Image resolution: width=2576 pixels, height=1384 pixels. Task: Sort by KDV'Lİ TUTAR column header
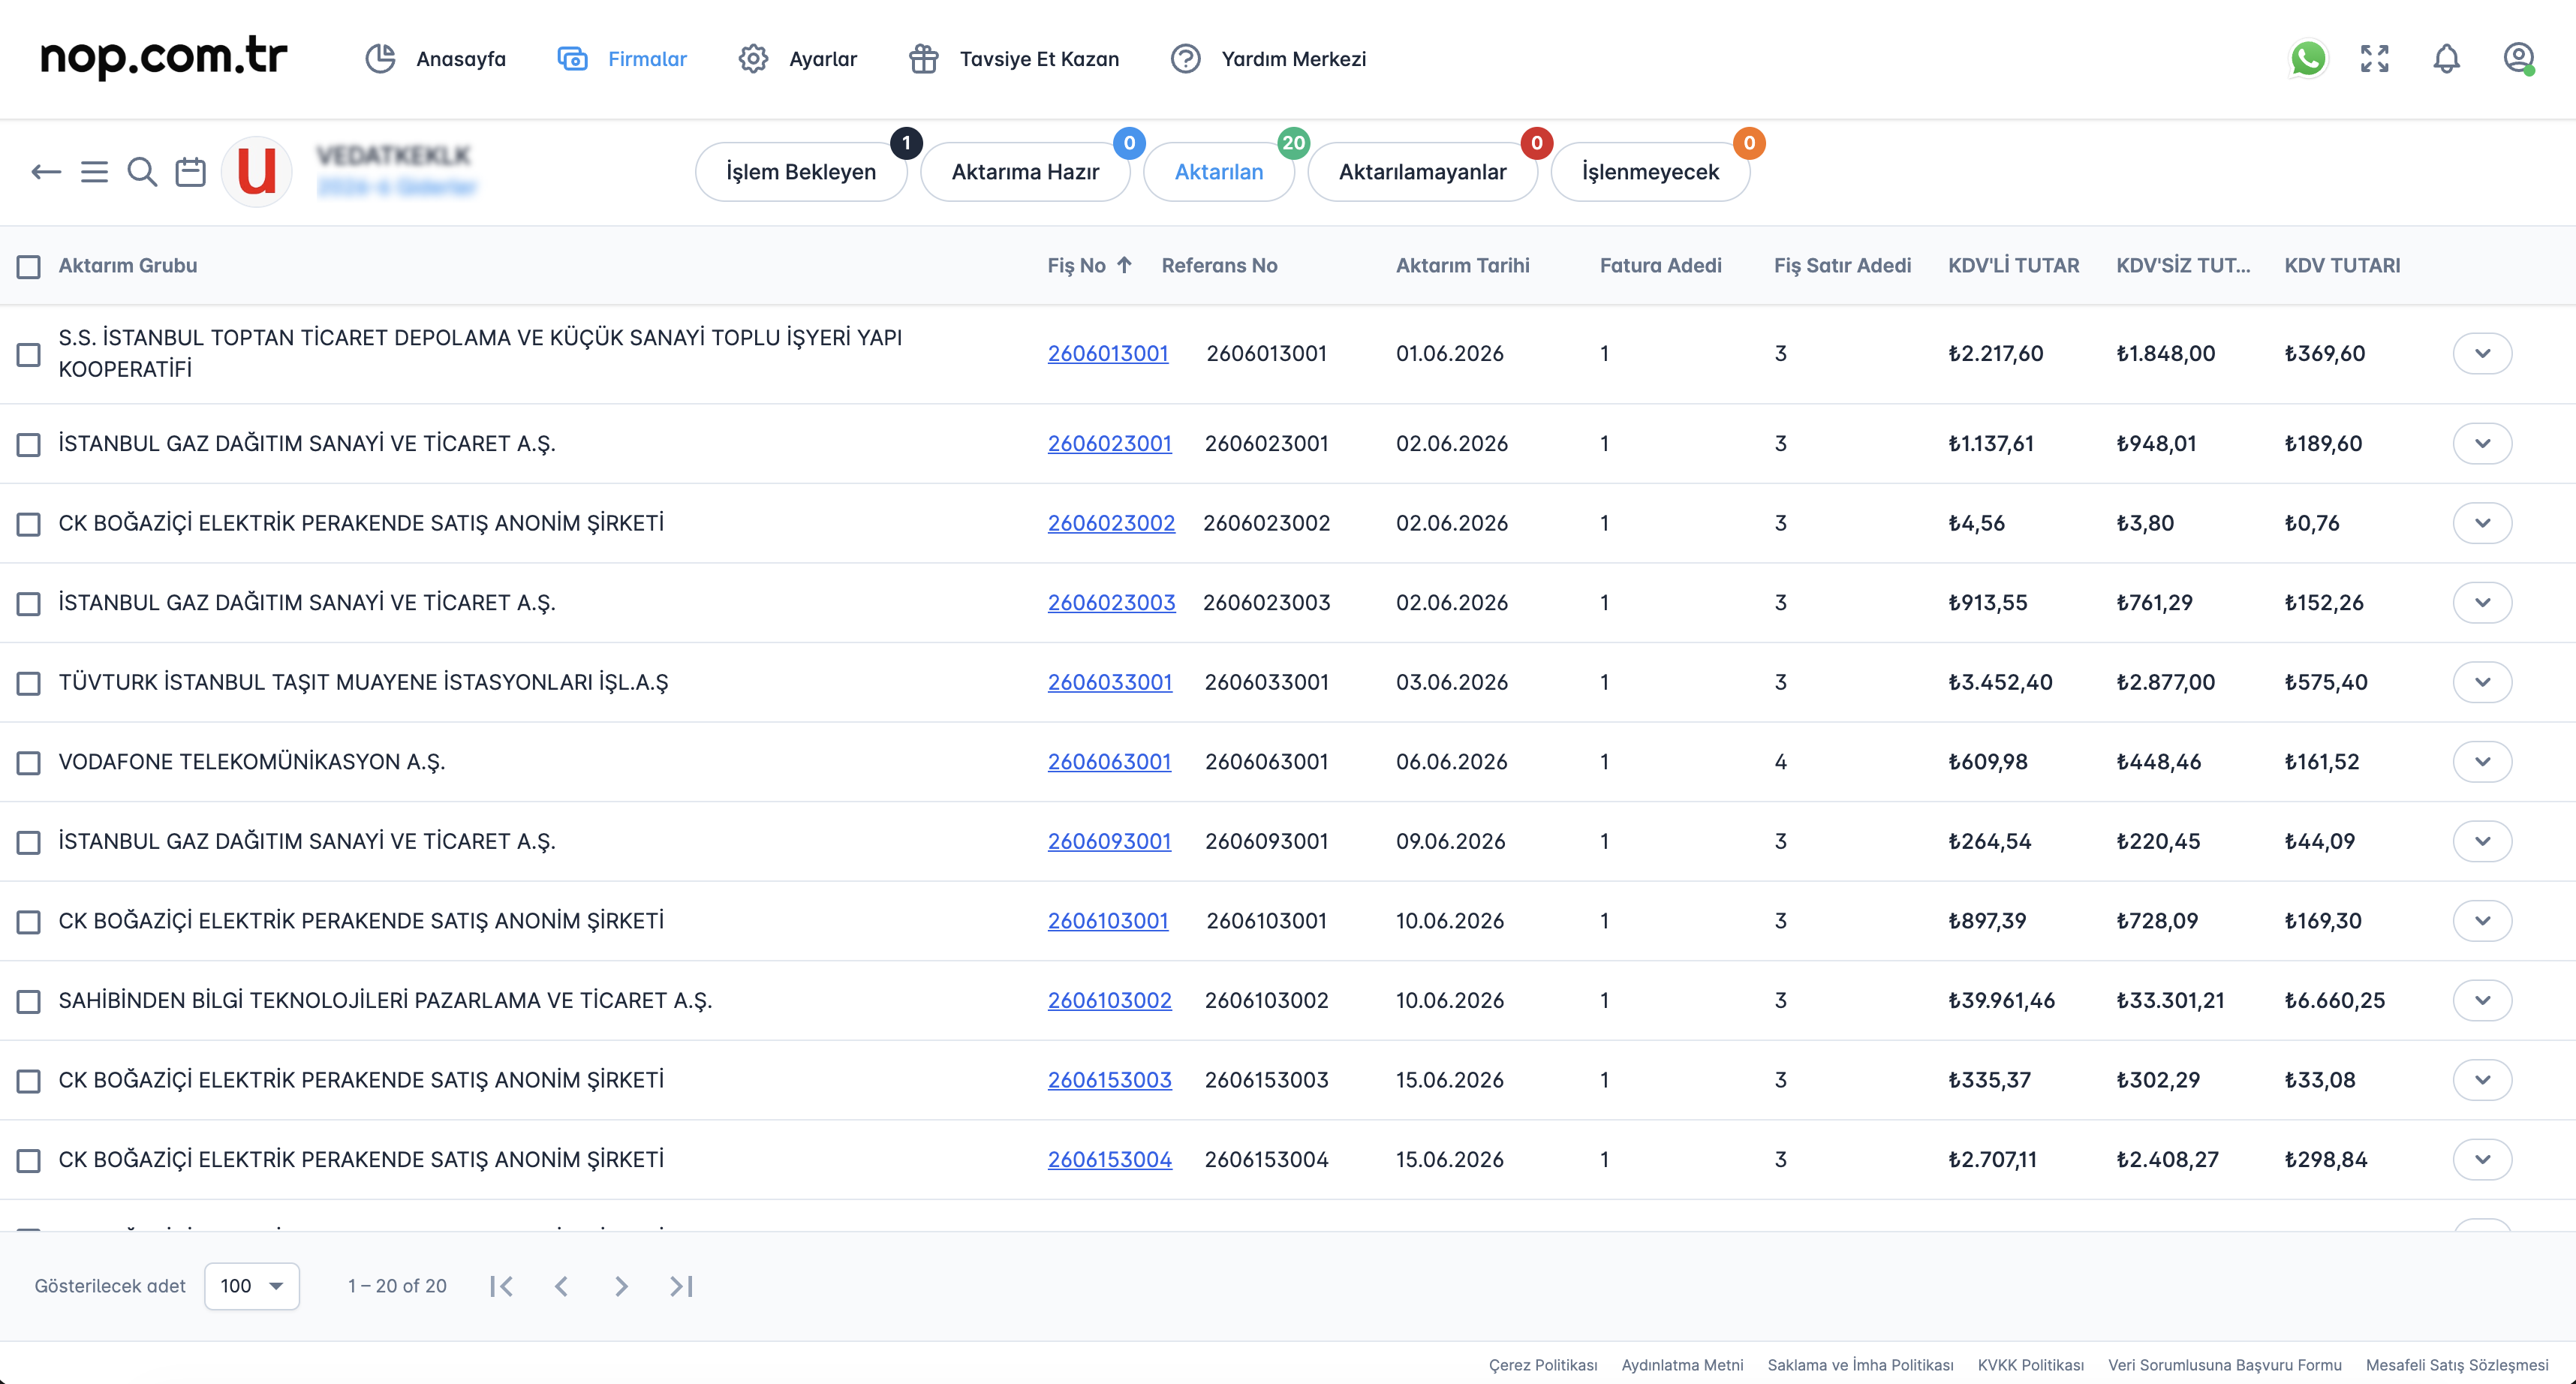2013,265
